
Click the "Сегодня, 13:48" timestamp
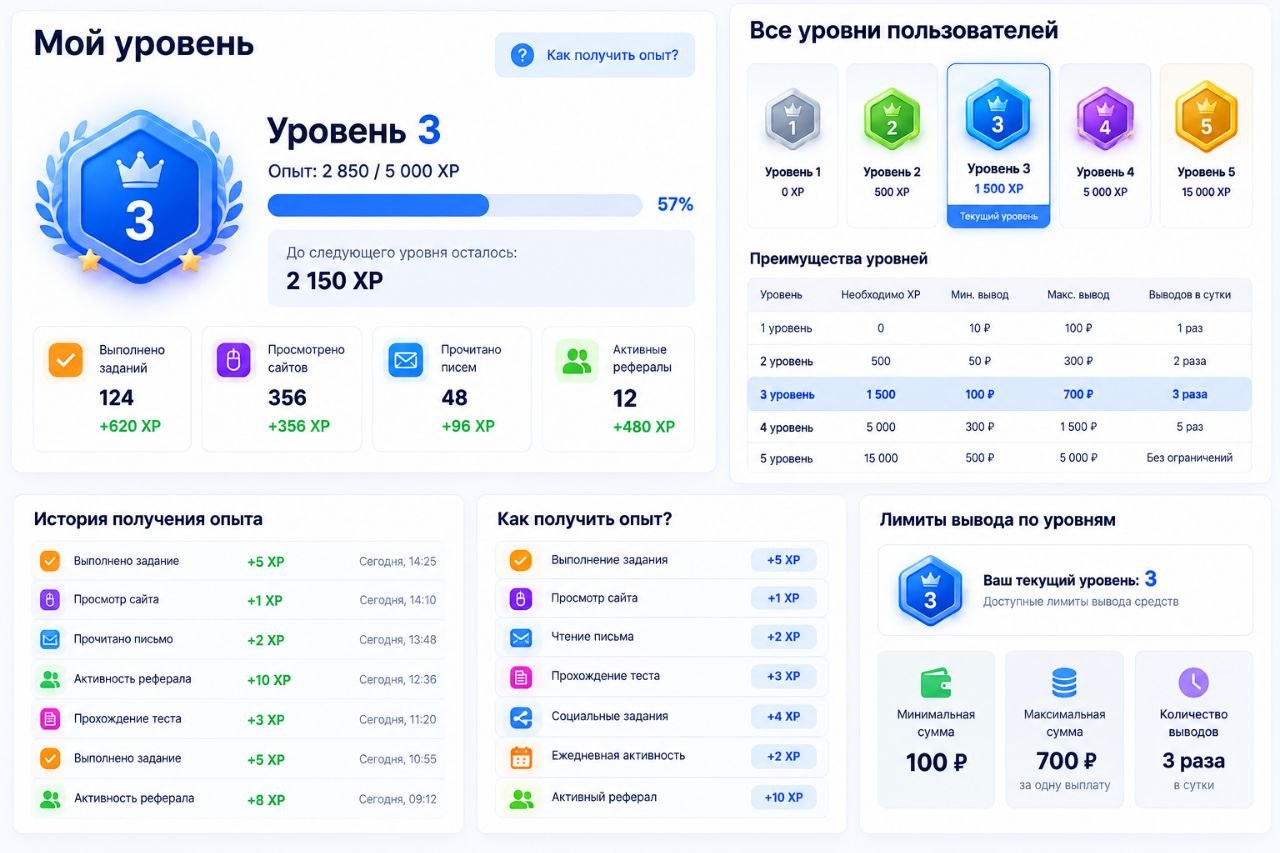(x=398, y=640)
